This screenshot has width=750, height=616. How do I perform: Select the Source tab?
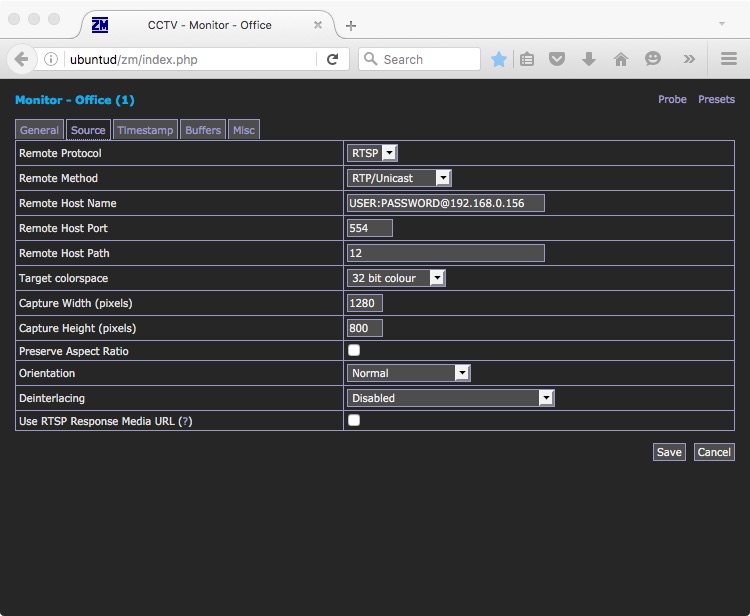[x=88, y=130]
